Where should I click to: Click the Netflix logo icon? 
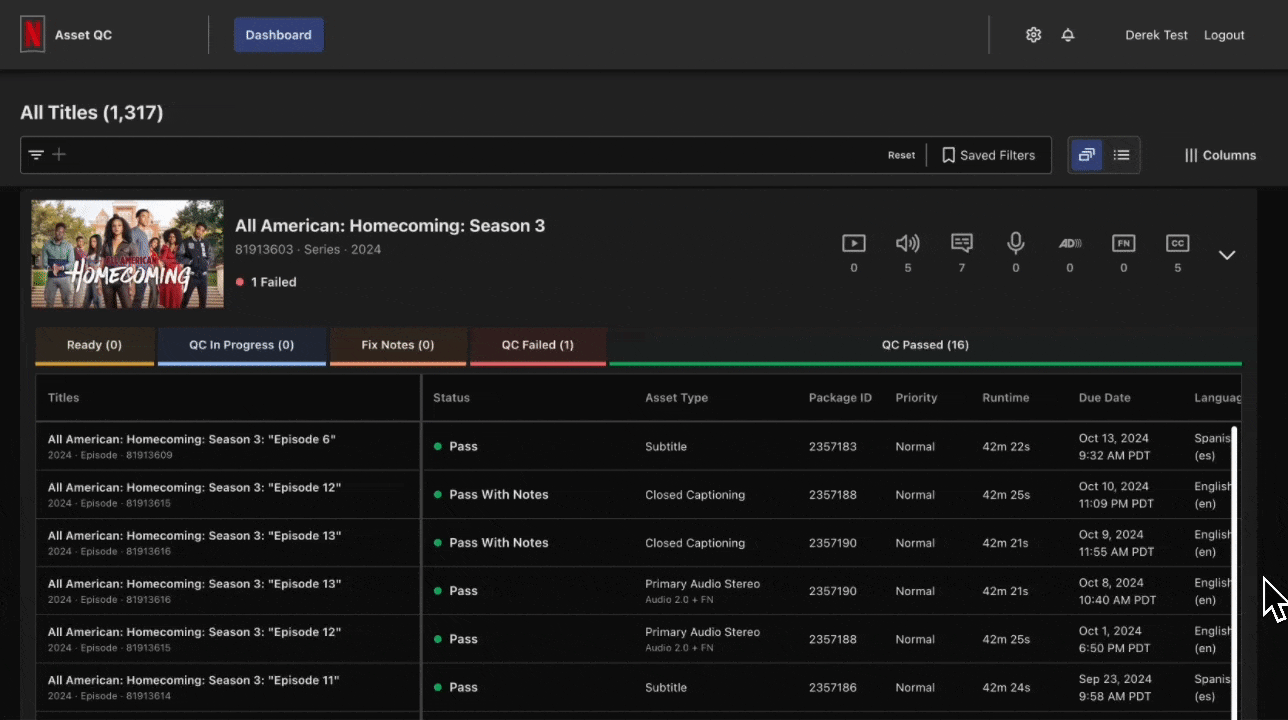coord(33,35)
